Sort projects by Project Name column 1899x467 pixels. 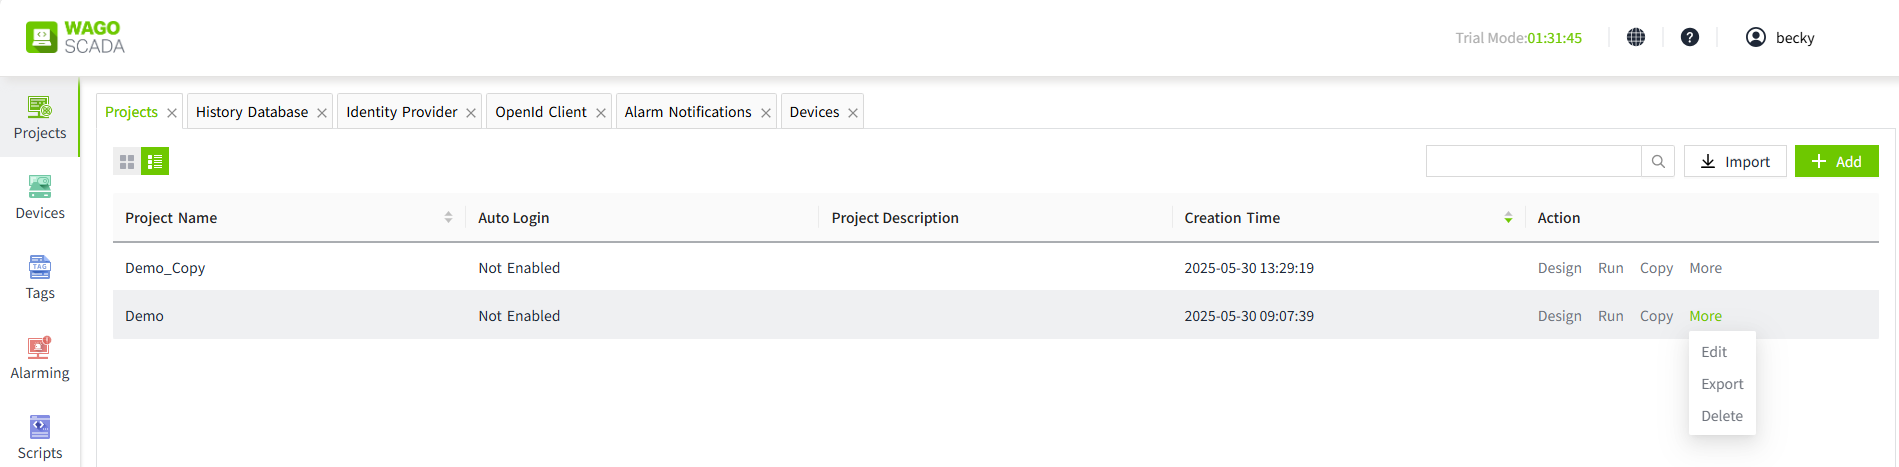448,217
